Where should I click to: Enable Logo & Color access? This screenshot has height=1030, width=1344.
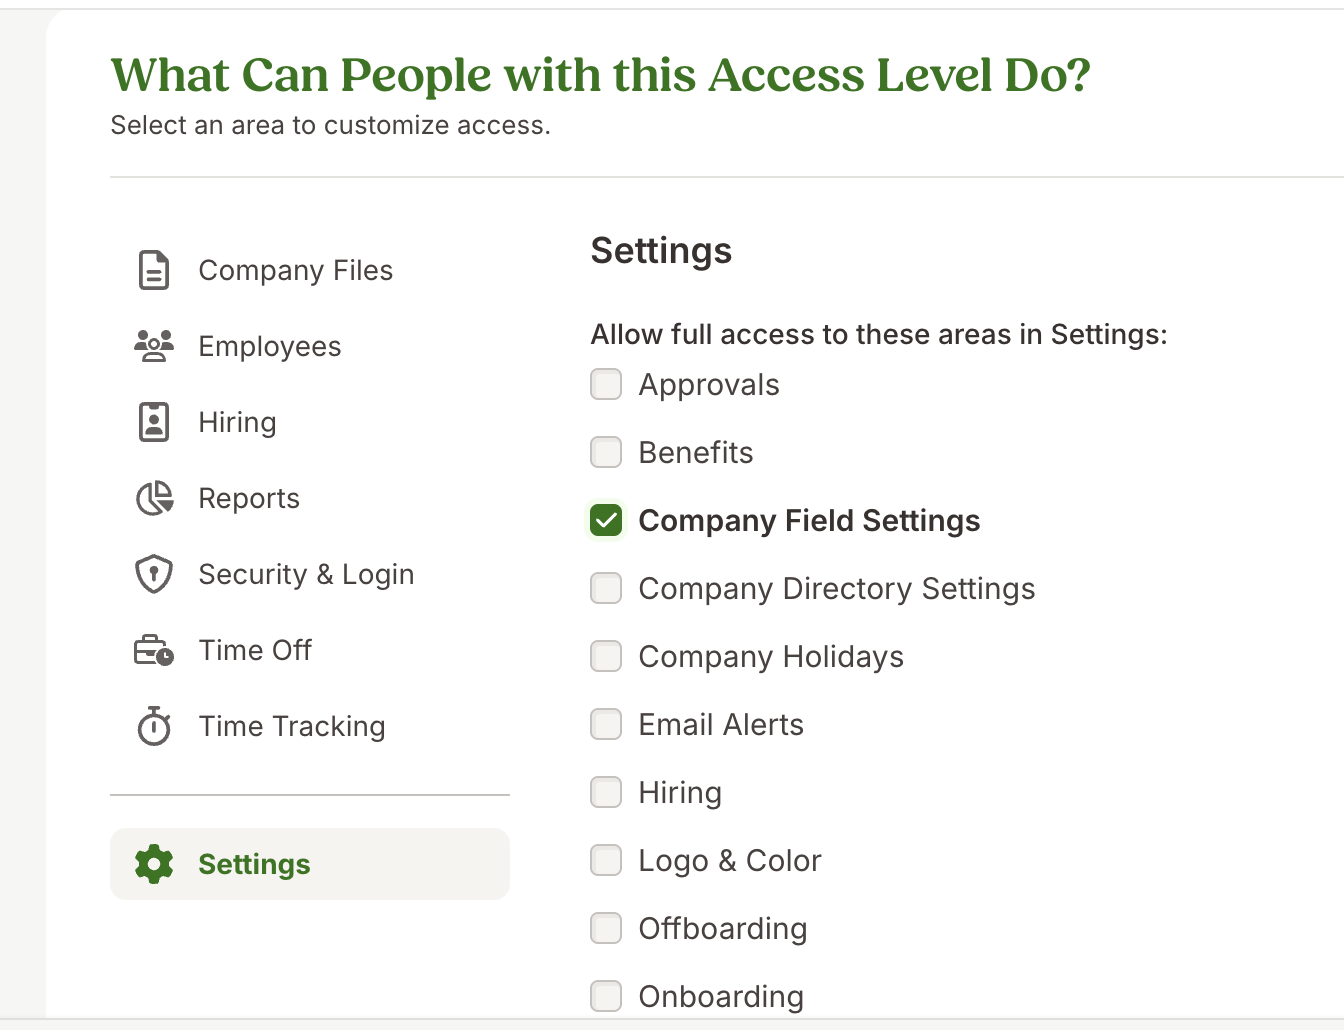pos(606,860)
